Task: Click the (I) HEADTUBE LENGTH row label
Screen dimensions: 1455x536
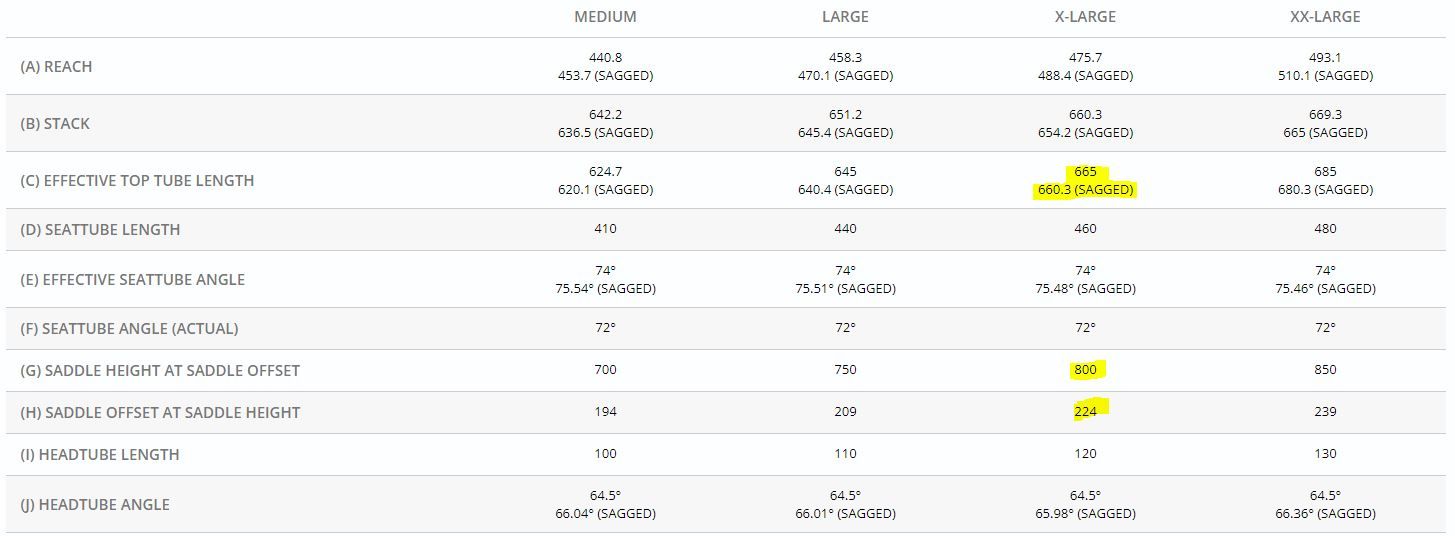Action: 100,455
